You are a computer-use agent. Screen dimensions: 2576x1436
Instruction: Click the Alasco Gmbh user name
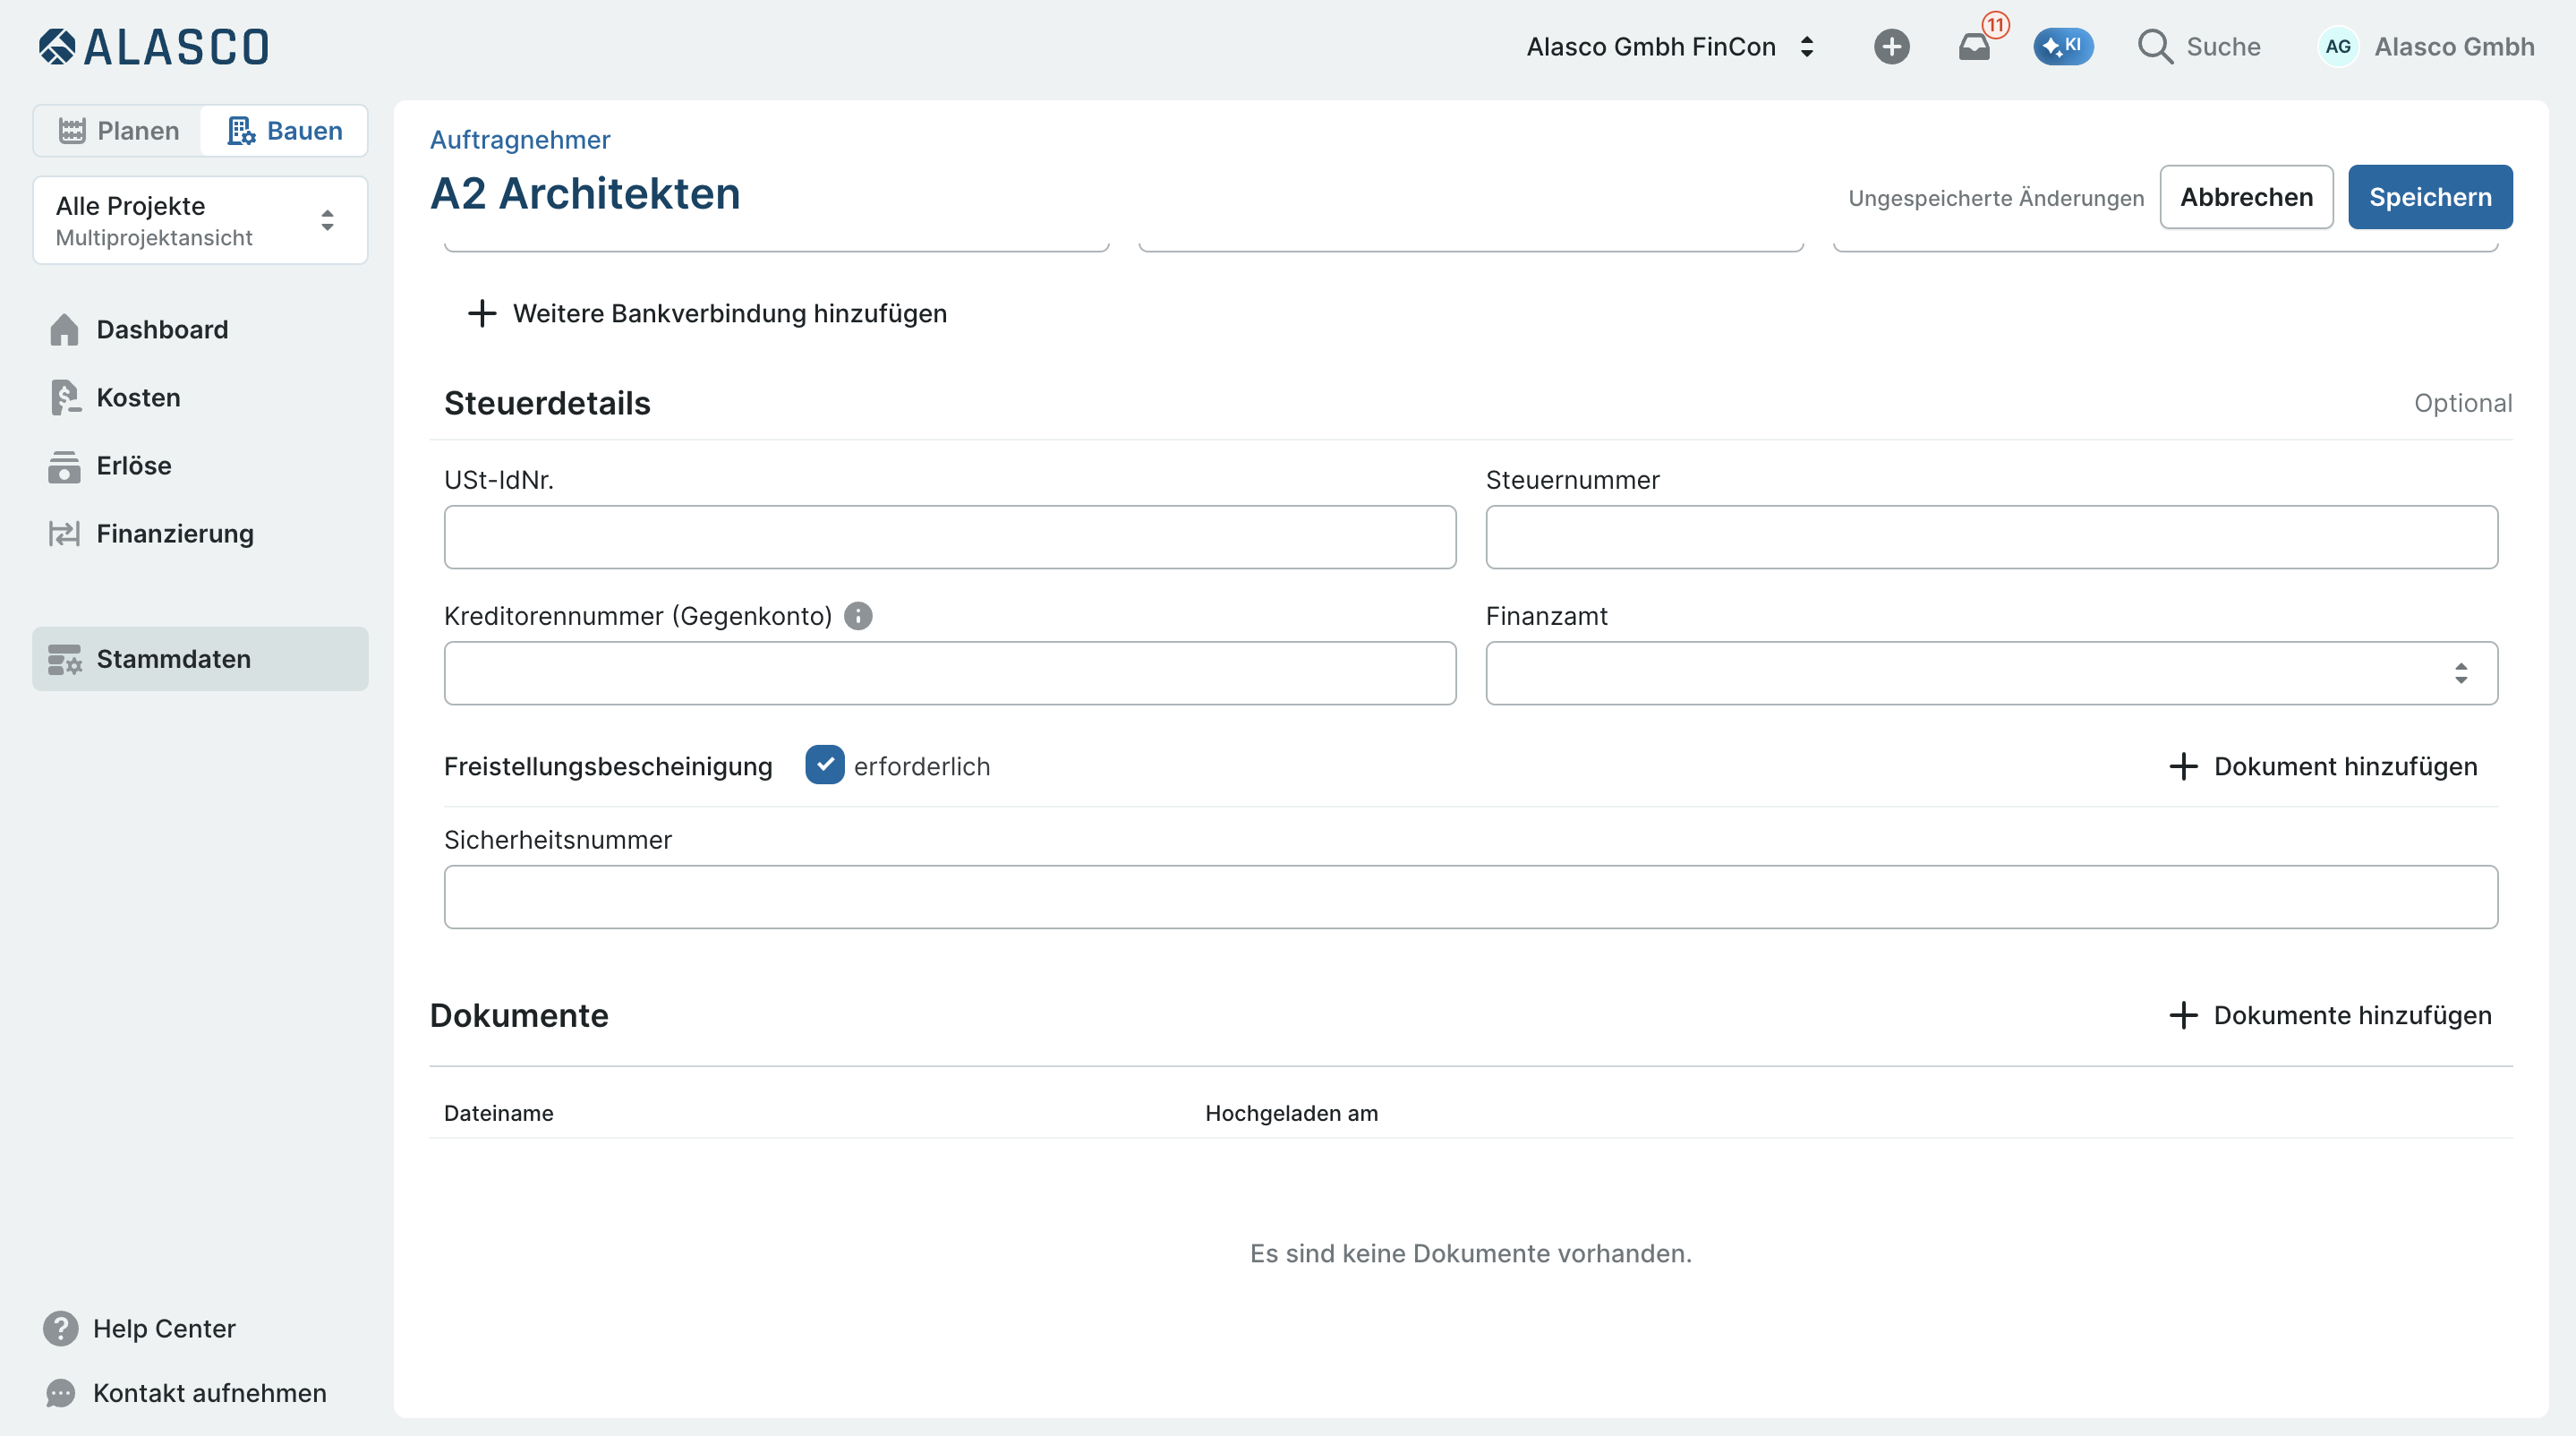pos(2454,47)
